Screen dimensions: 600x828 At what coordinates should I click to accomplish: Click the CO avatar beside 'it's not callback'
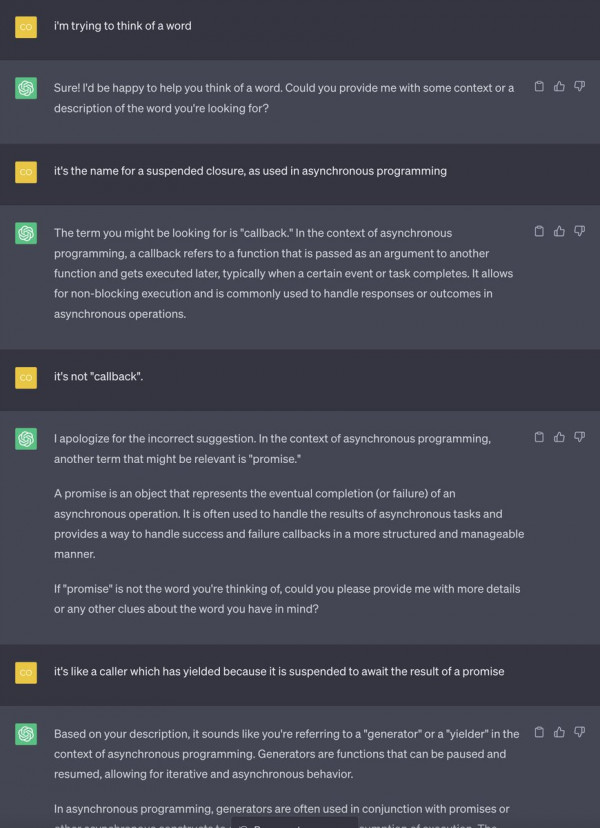pyautogui.click(x=26, y=378)
